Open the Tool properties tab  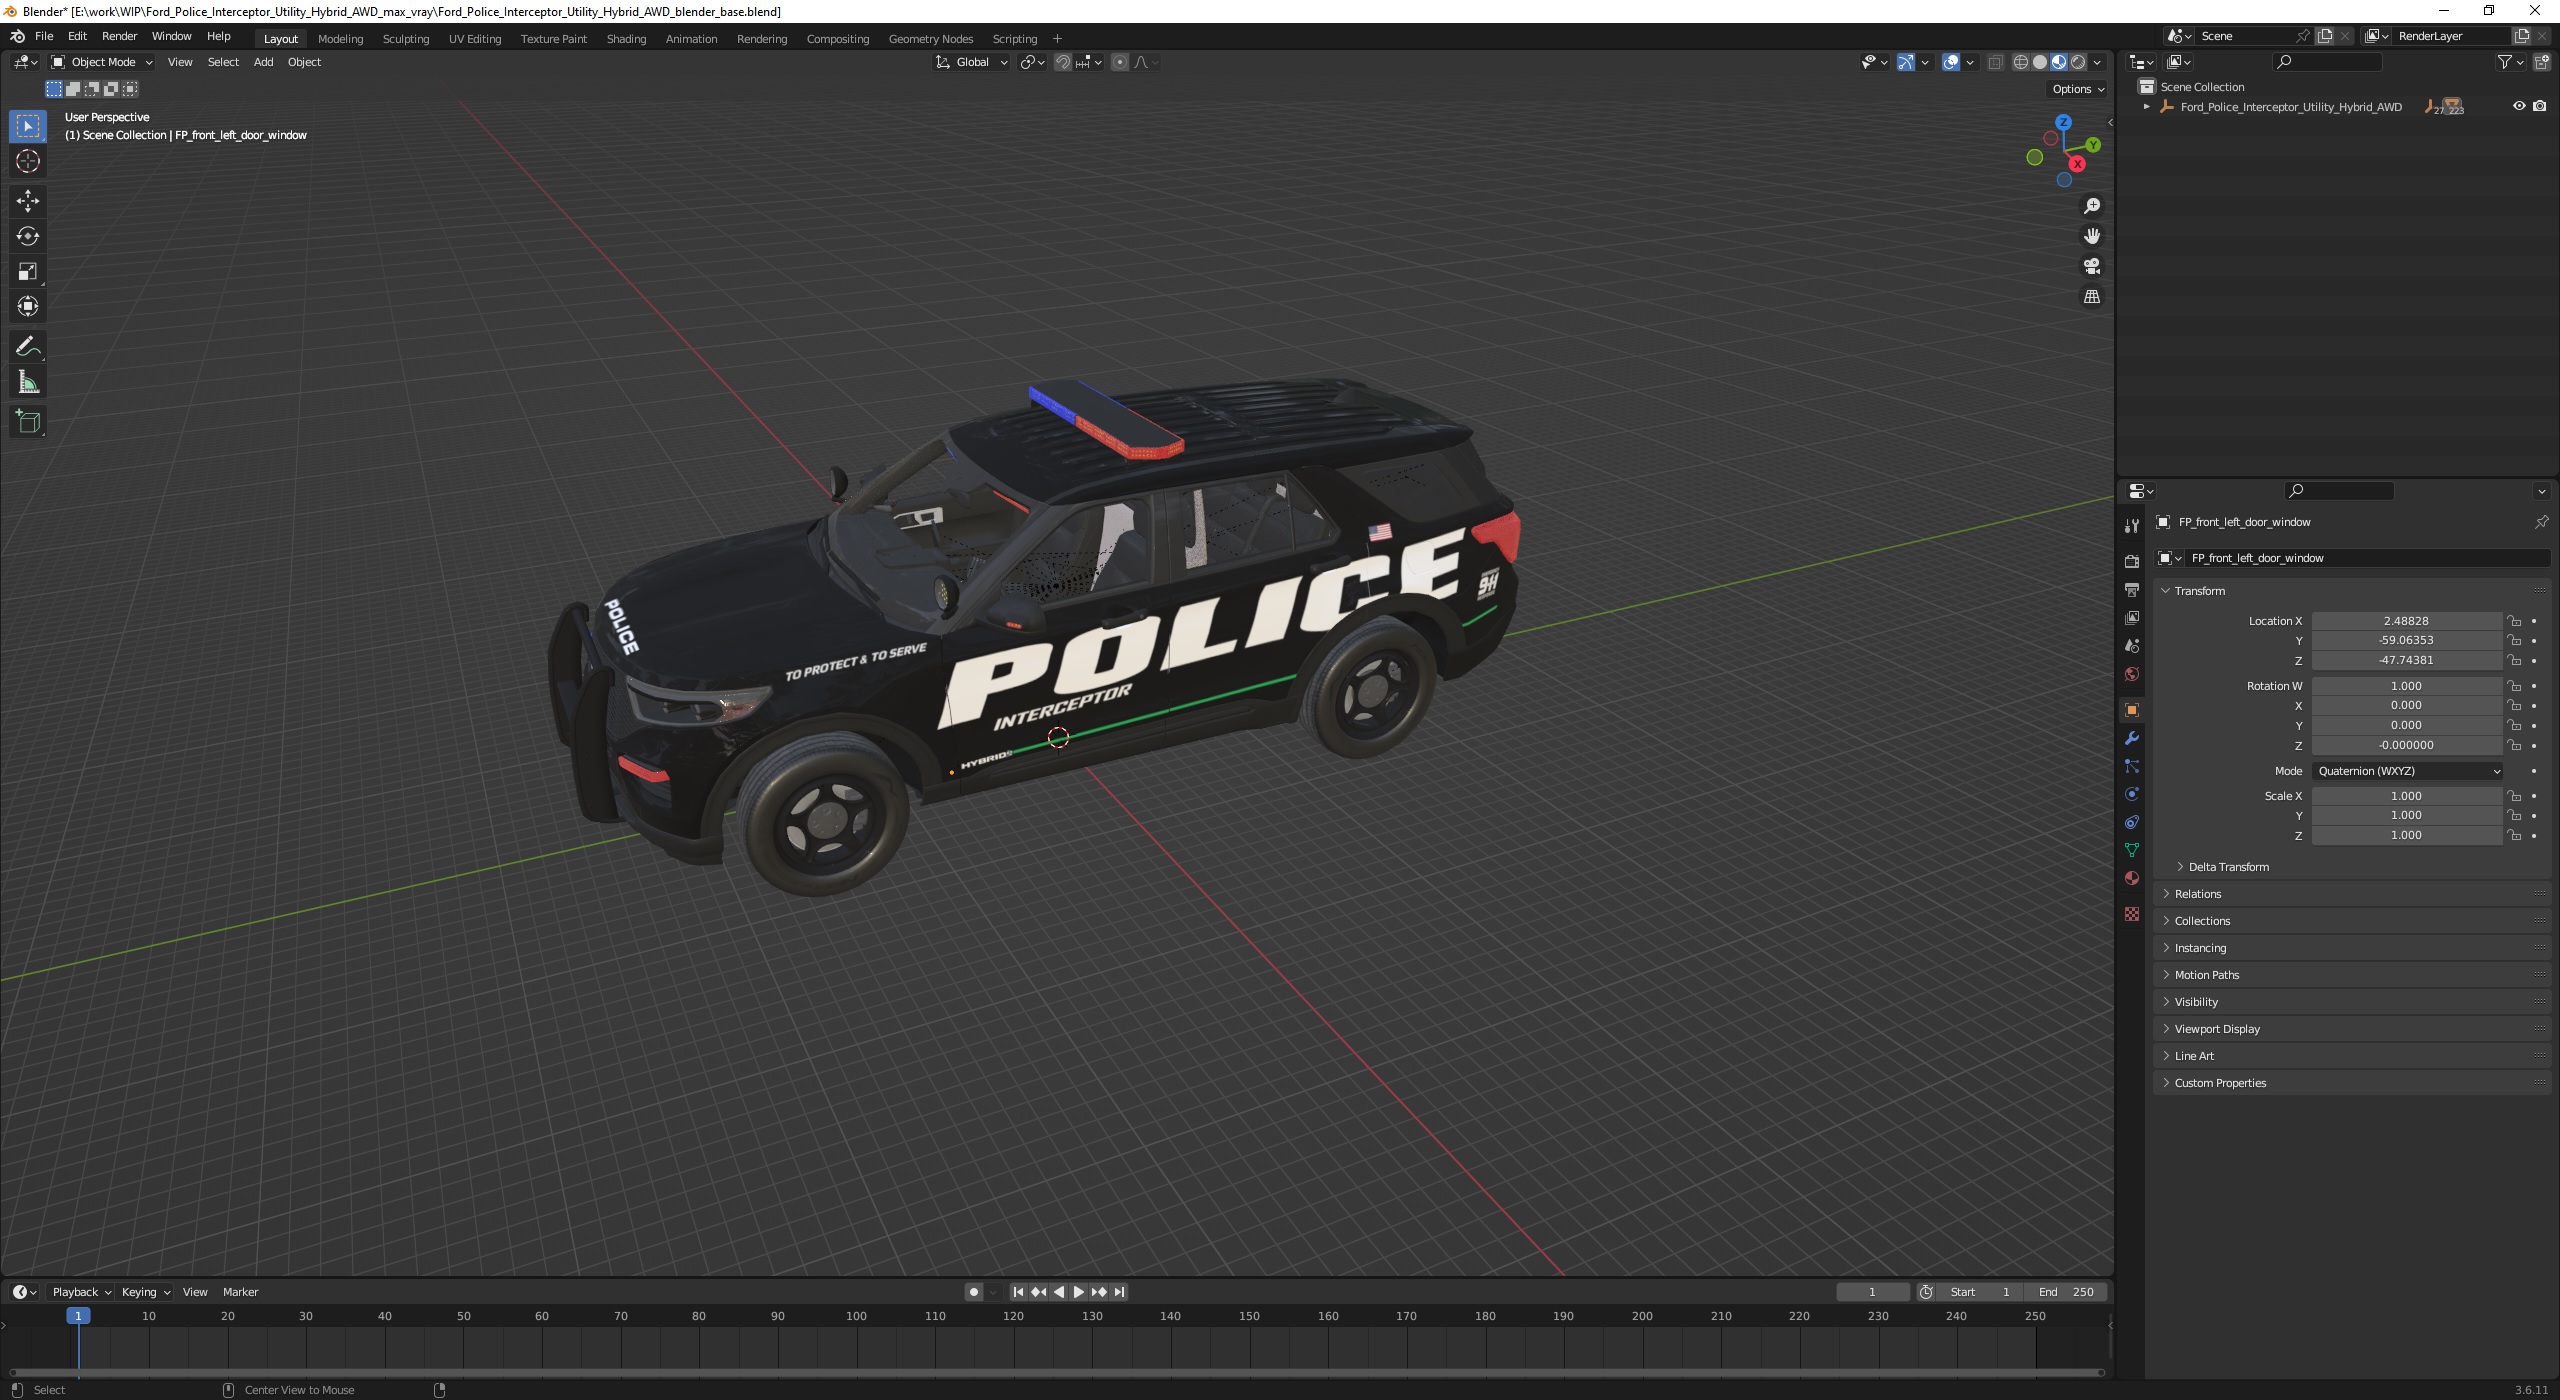click(x=2131, y=525)
